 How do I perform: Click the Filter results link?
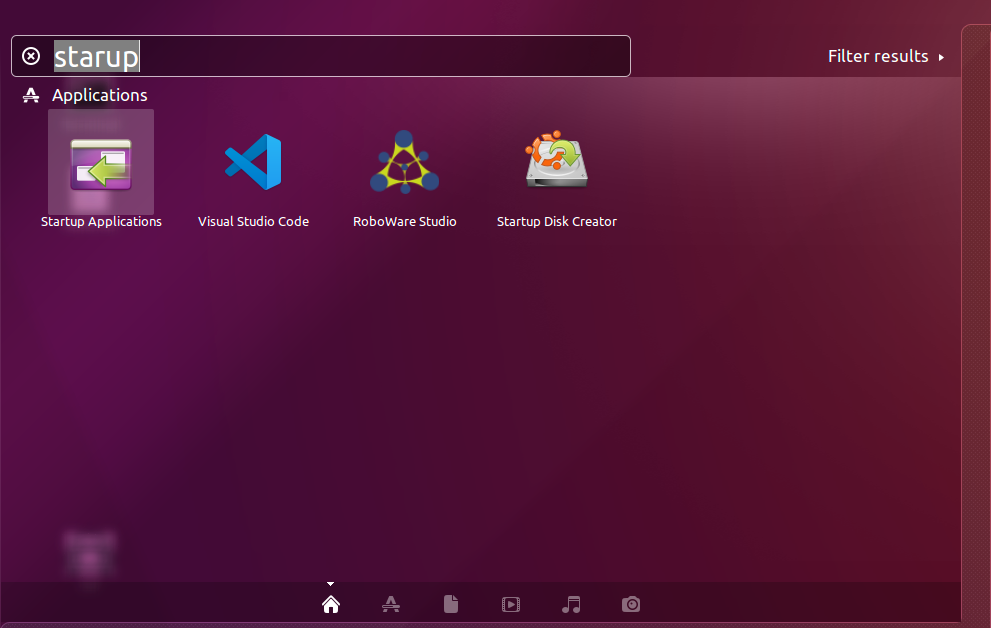(876, 56)
